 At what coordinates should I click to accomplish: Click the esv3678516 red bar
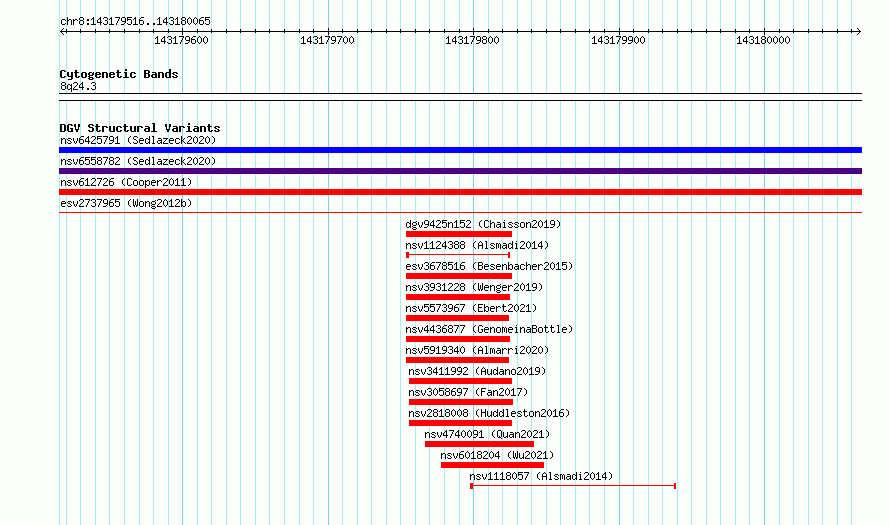pyautogui.click(x=459, y=276)
